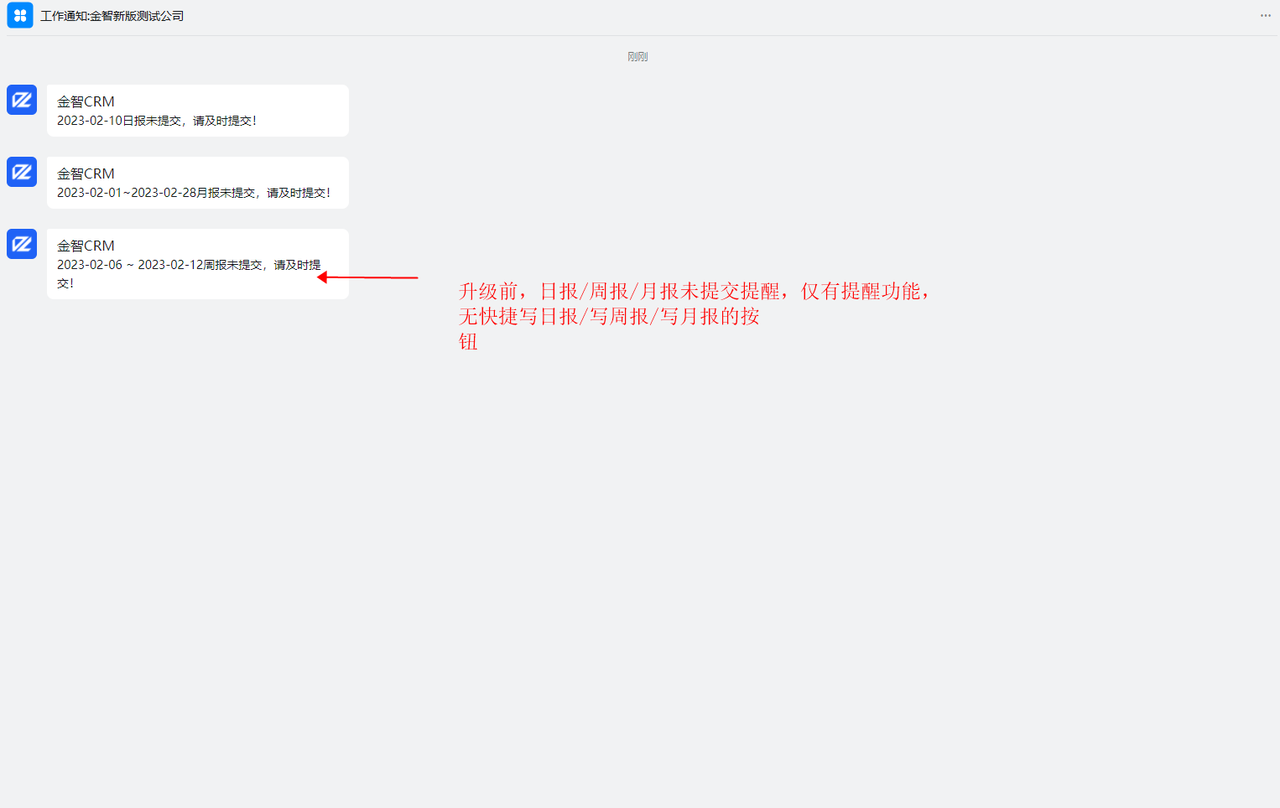Screen dimensions: 1280x808
Task: Click the title 工作通知:金智新版测试公司
Action: click(x=112, y=17)
